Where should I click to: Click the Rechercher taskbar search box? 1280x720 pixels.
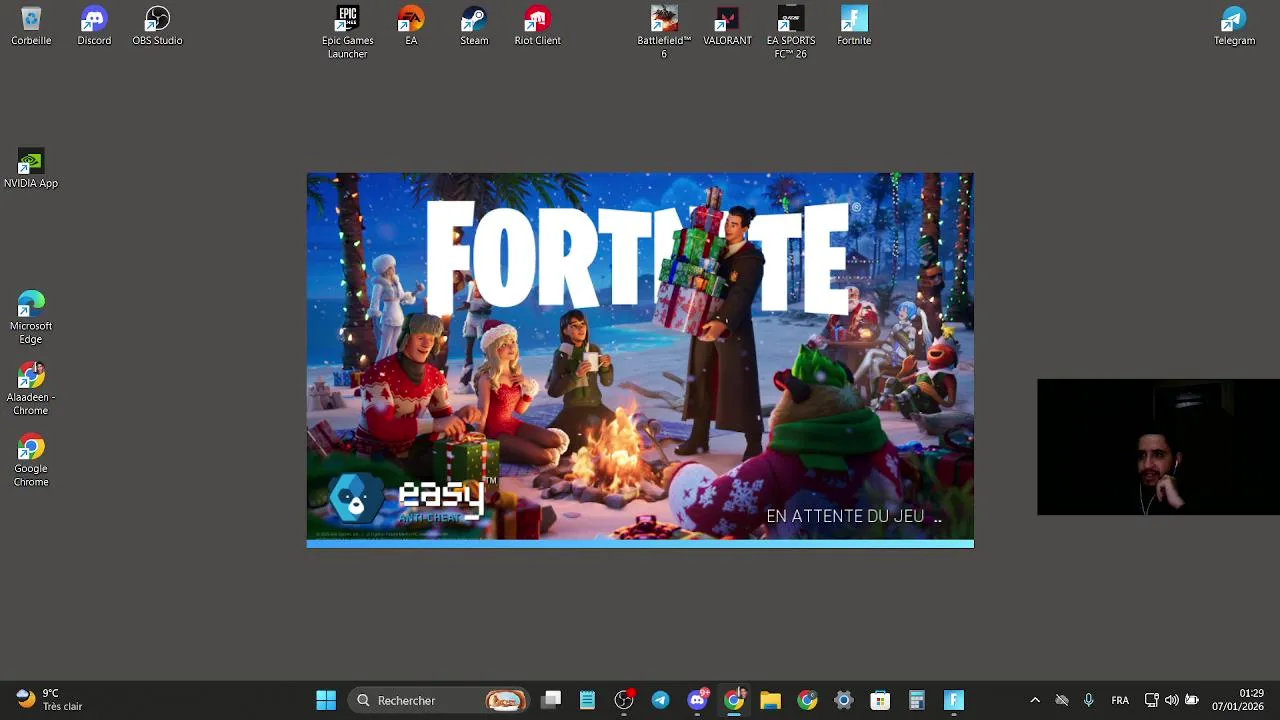click(x=440, y=700)
